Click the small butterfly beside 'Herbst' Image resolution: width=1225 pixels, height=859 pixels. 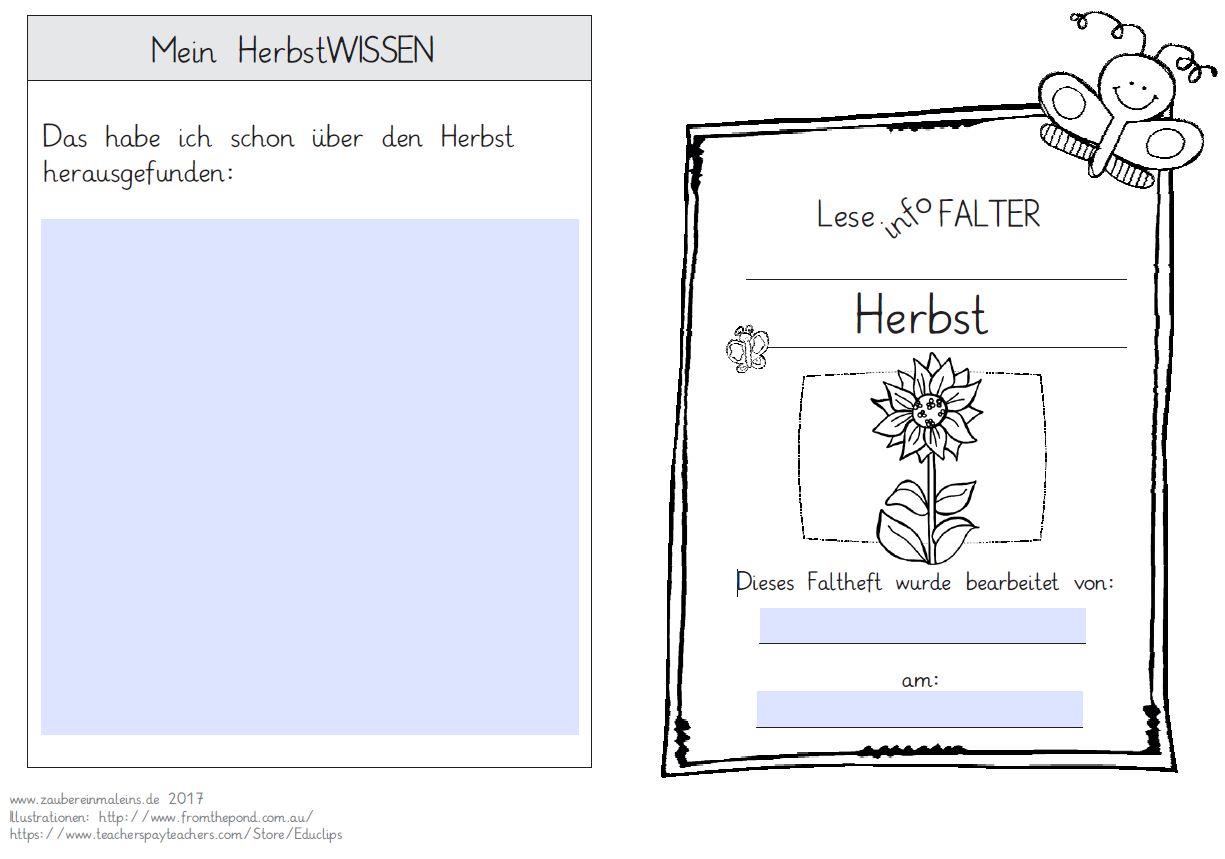747,348
